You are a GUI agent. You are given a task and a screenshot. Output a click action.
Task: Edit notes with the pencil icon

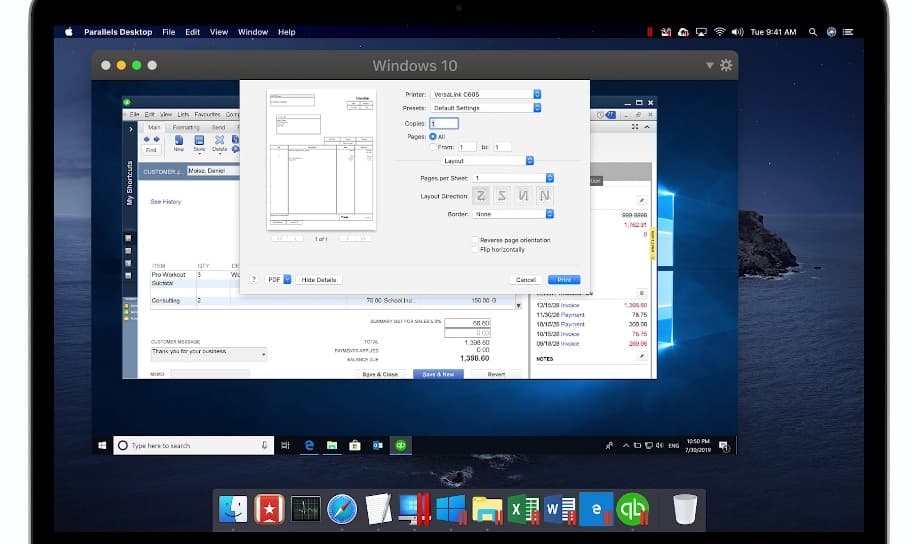(x=642, y=356)
